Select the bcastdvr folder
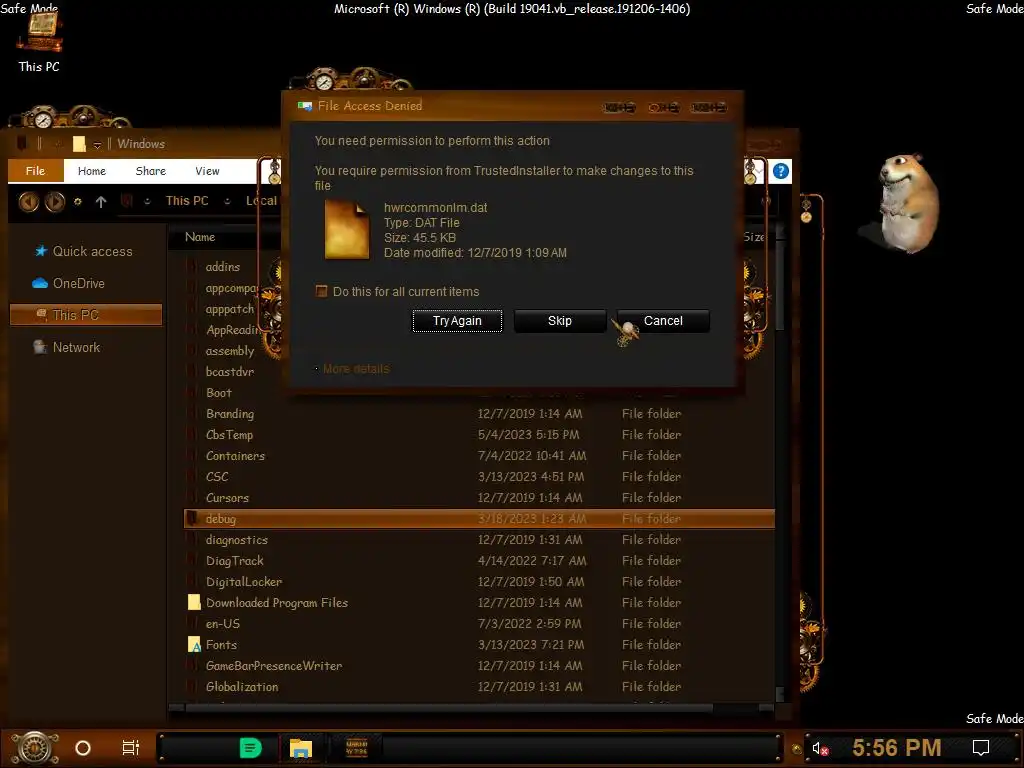The width and height of the screenshot is (1024, 768). click(x=230, y=372)
